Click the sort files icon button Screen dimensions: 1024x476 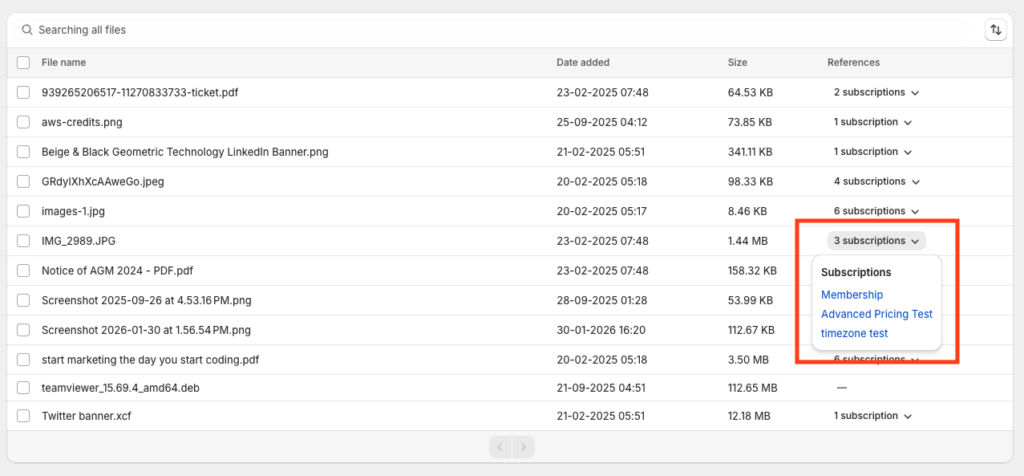(x=995, y=30)
